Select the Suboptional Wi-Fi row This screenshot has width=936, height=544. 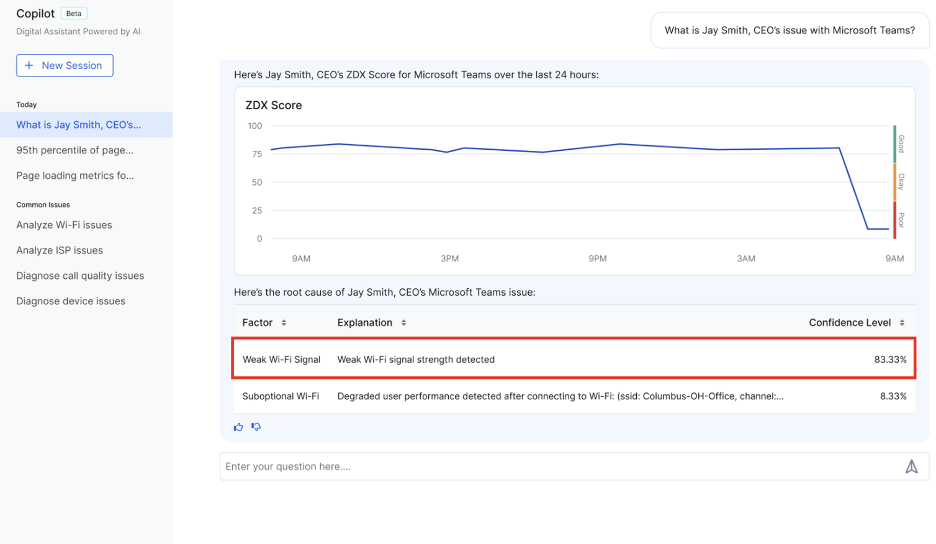point(574,396)
